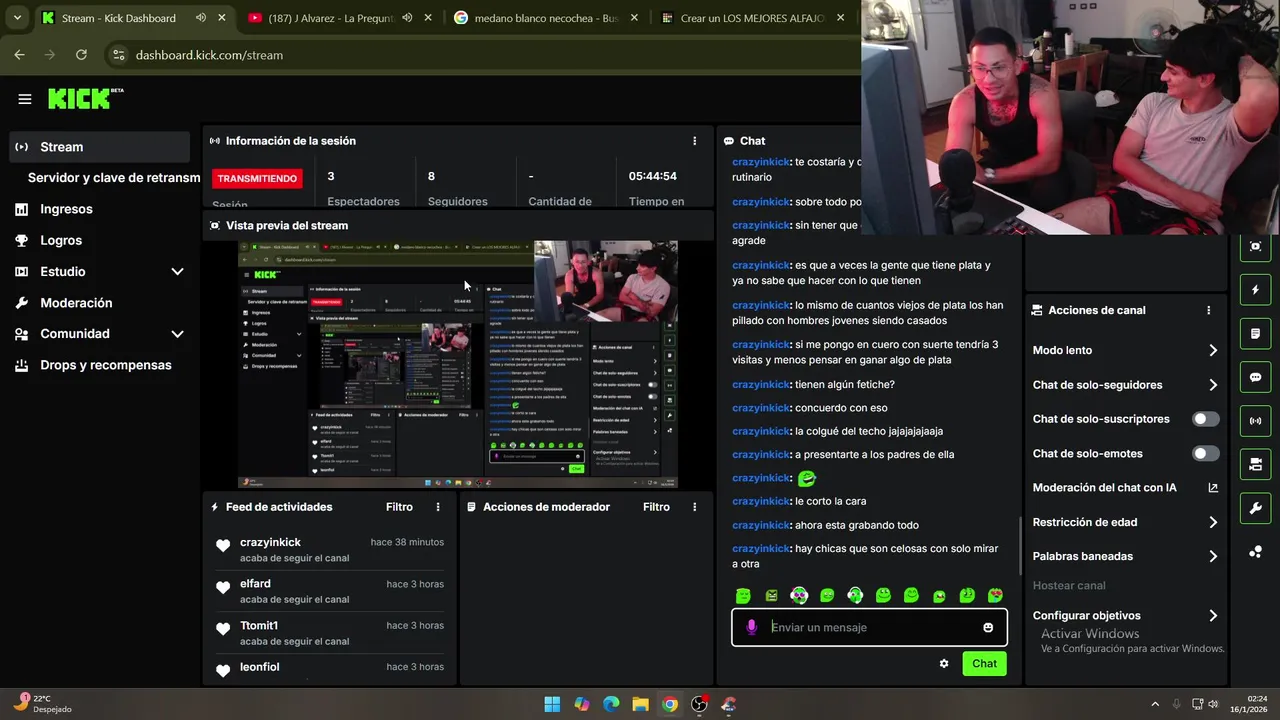Open Feed de actividades three-dot menu
The height and width of the screenshot is (720, 1280).
(x=438, y=507)
